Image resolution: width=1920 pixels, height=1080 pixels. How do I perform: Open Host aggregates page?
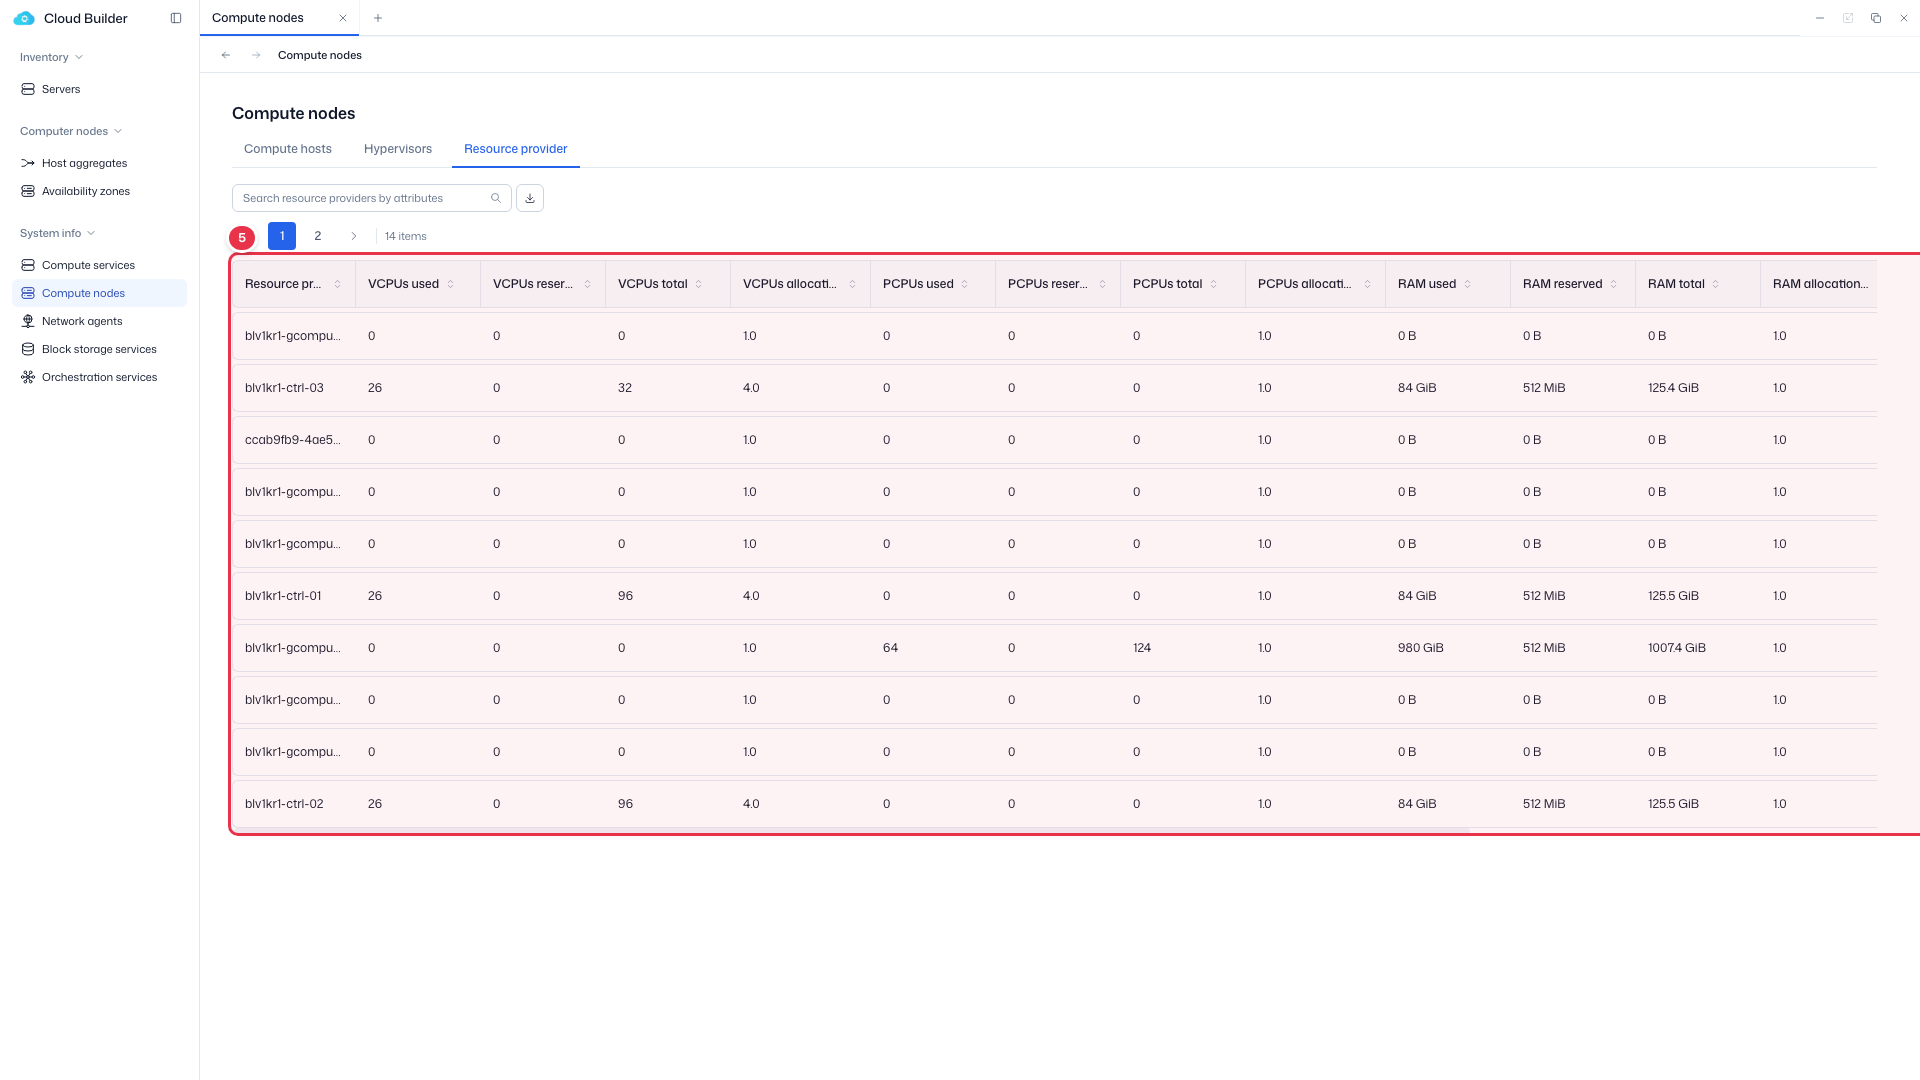click(99, 163)
